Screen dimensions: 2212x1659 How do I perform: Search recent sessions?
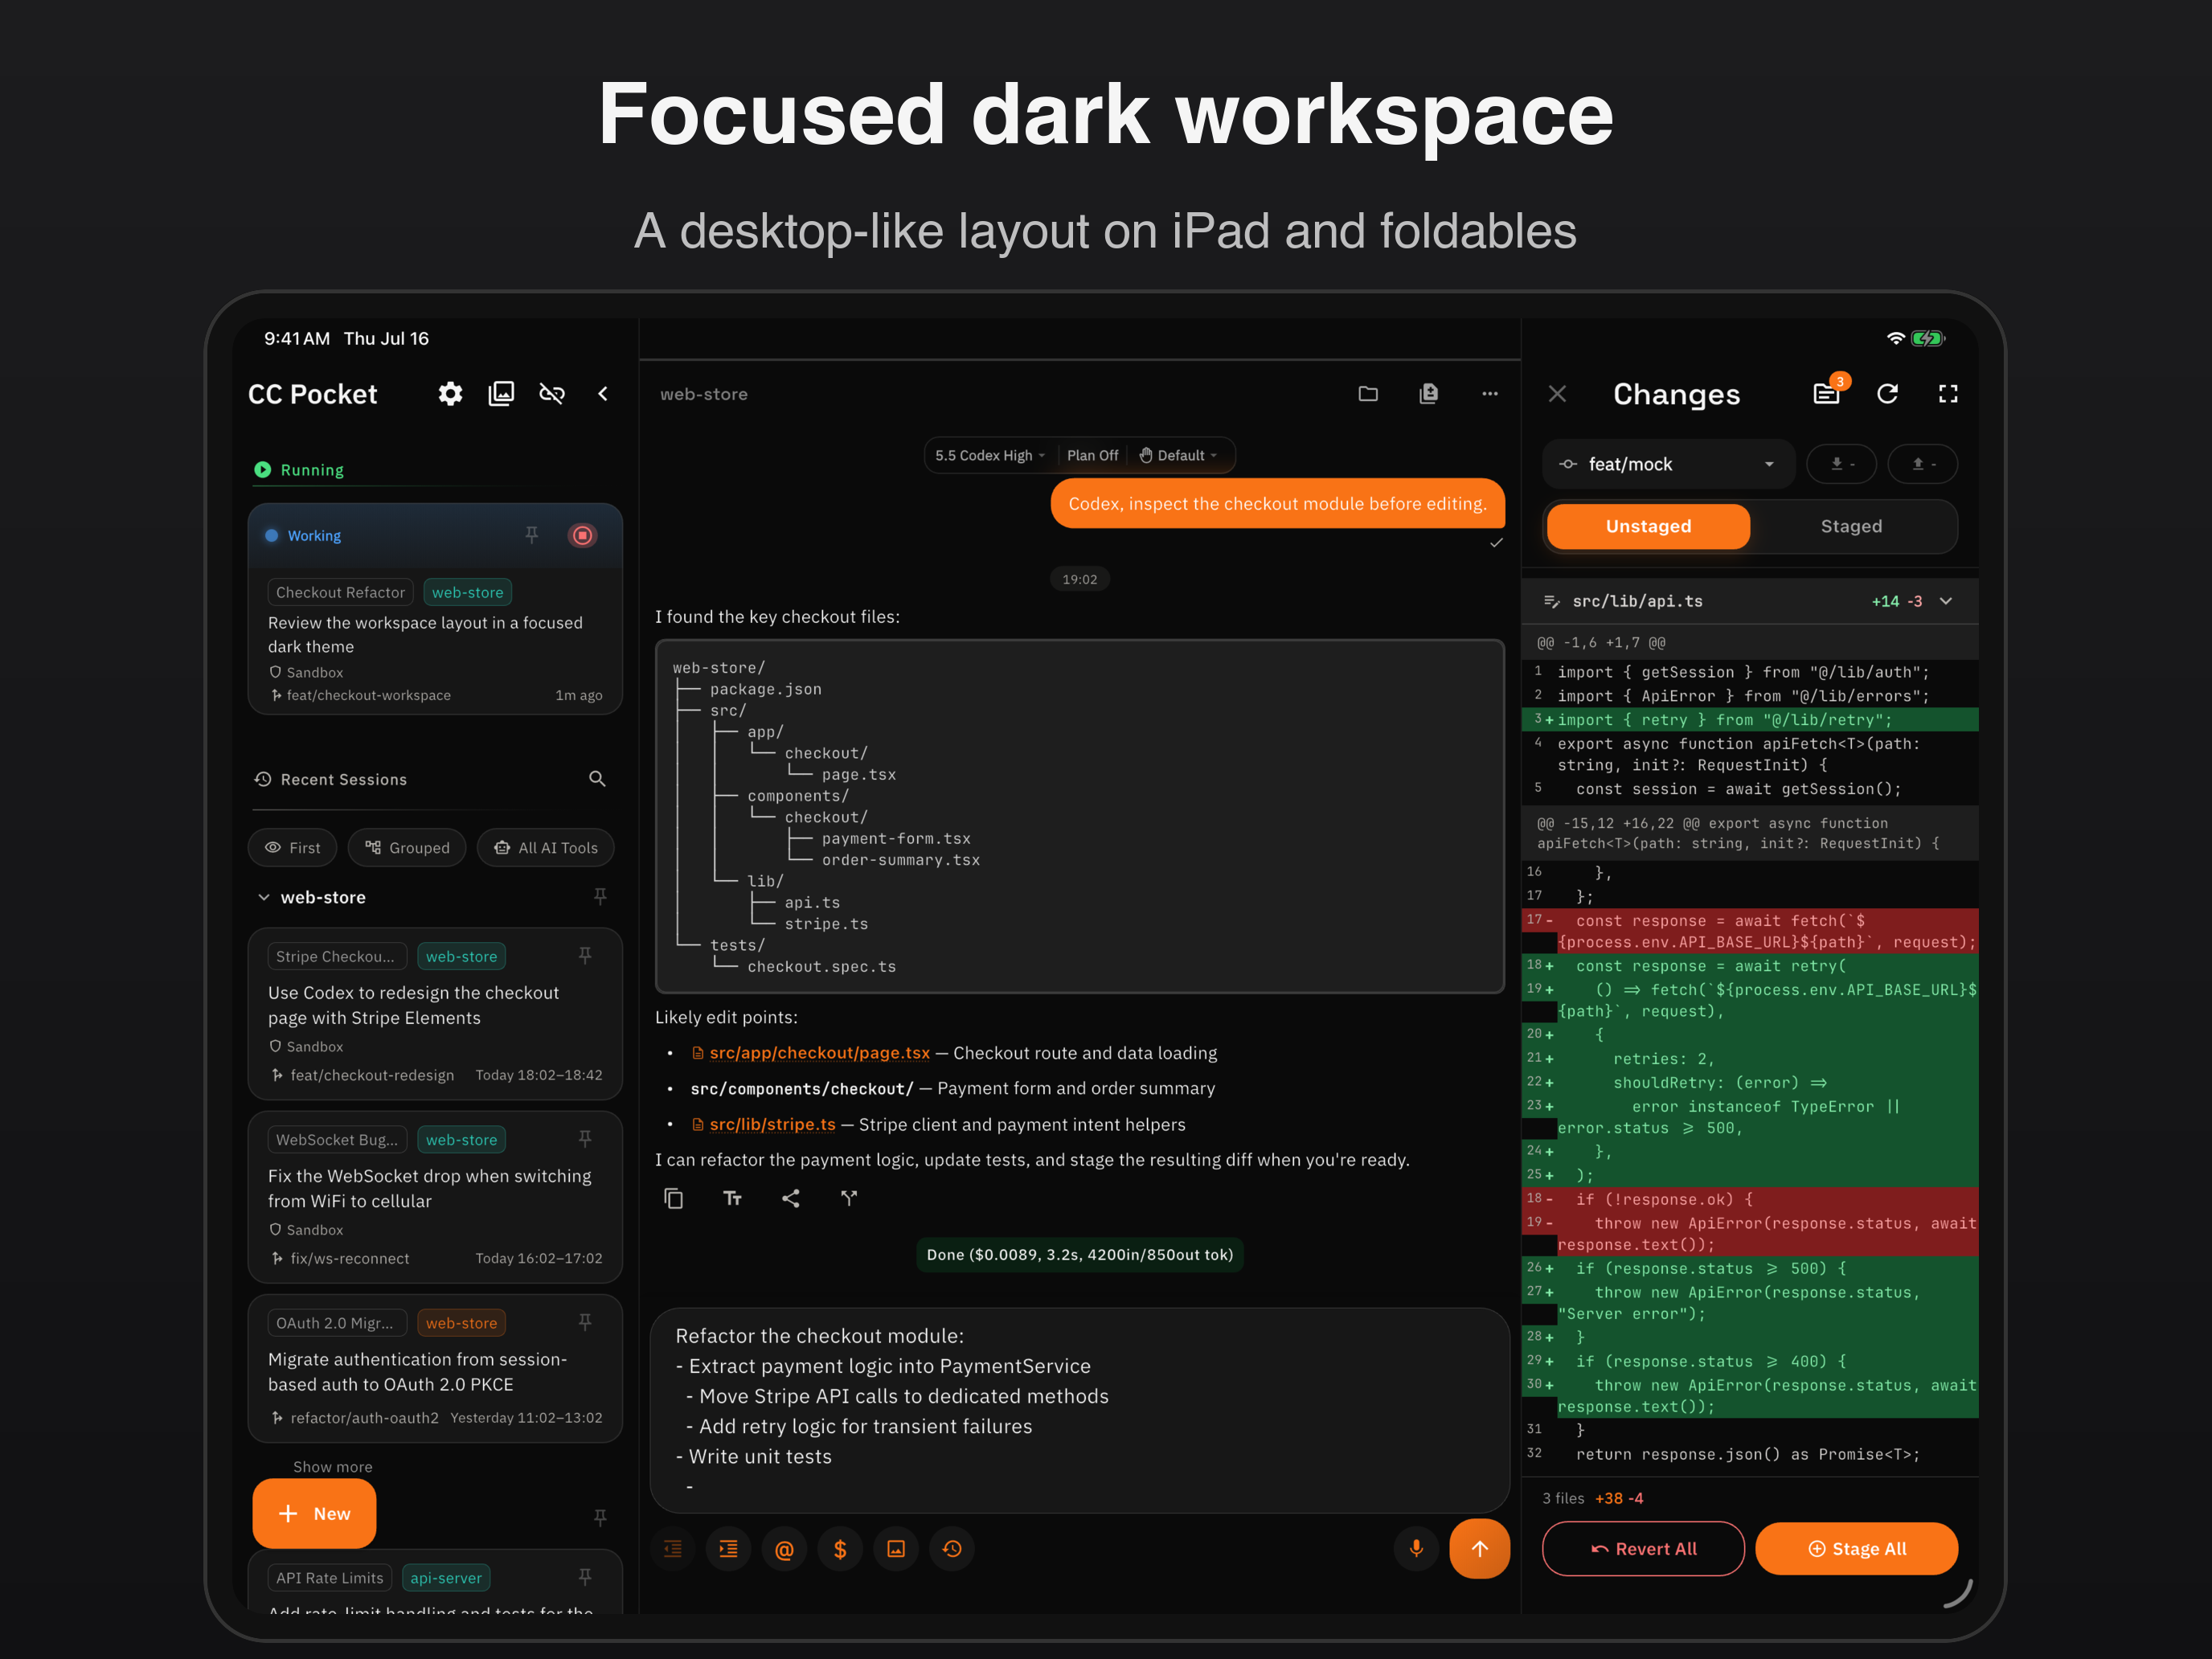pyautogui.click(x=597, y=779)
